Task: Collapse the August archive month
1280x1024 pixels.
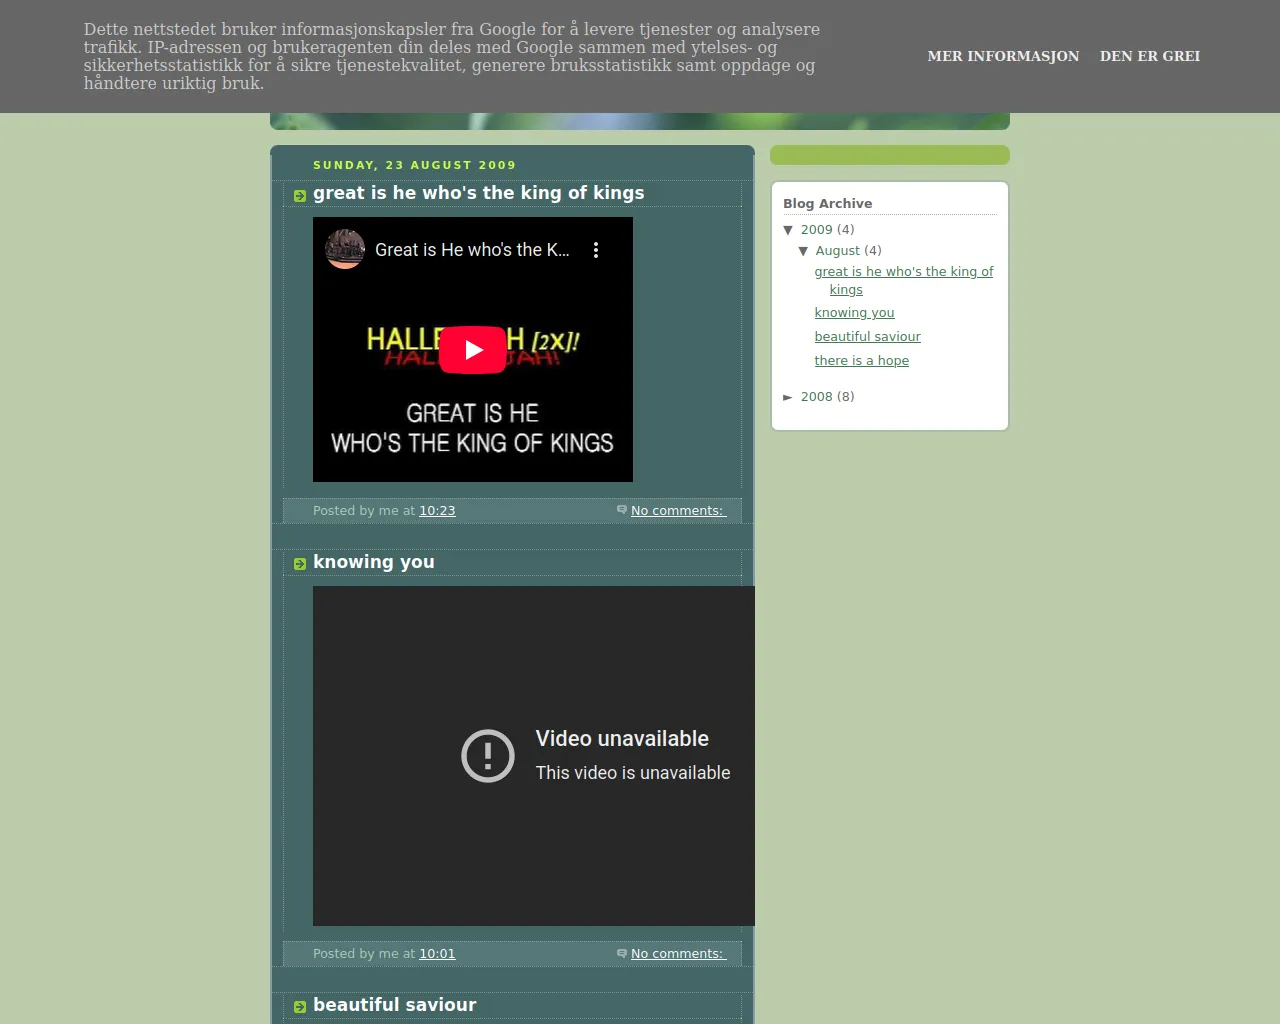Action: [x=803, y=251]
